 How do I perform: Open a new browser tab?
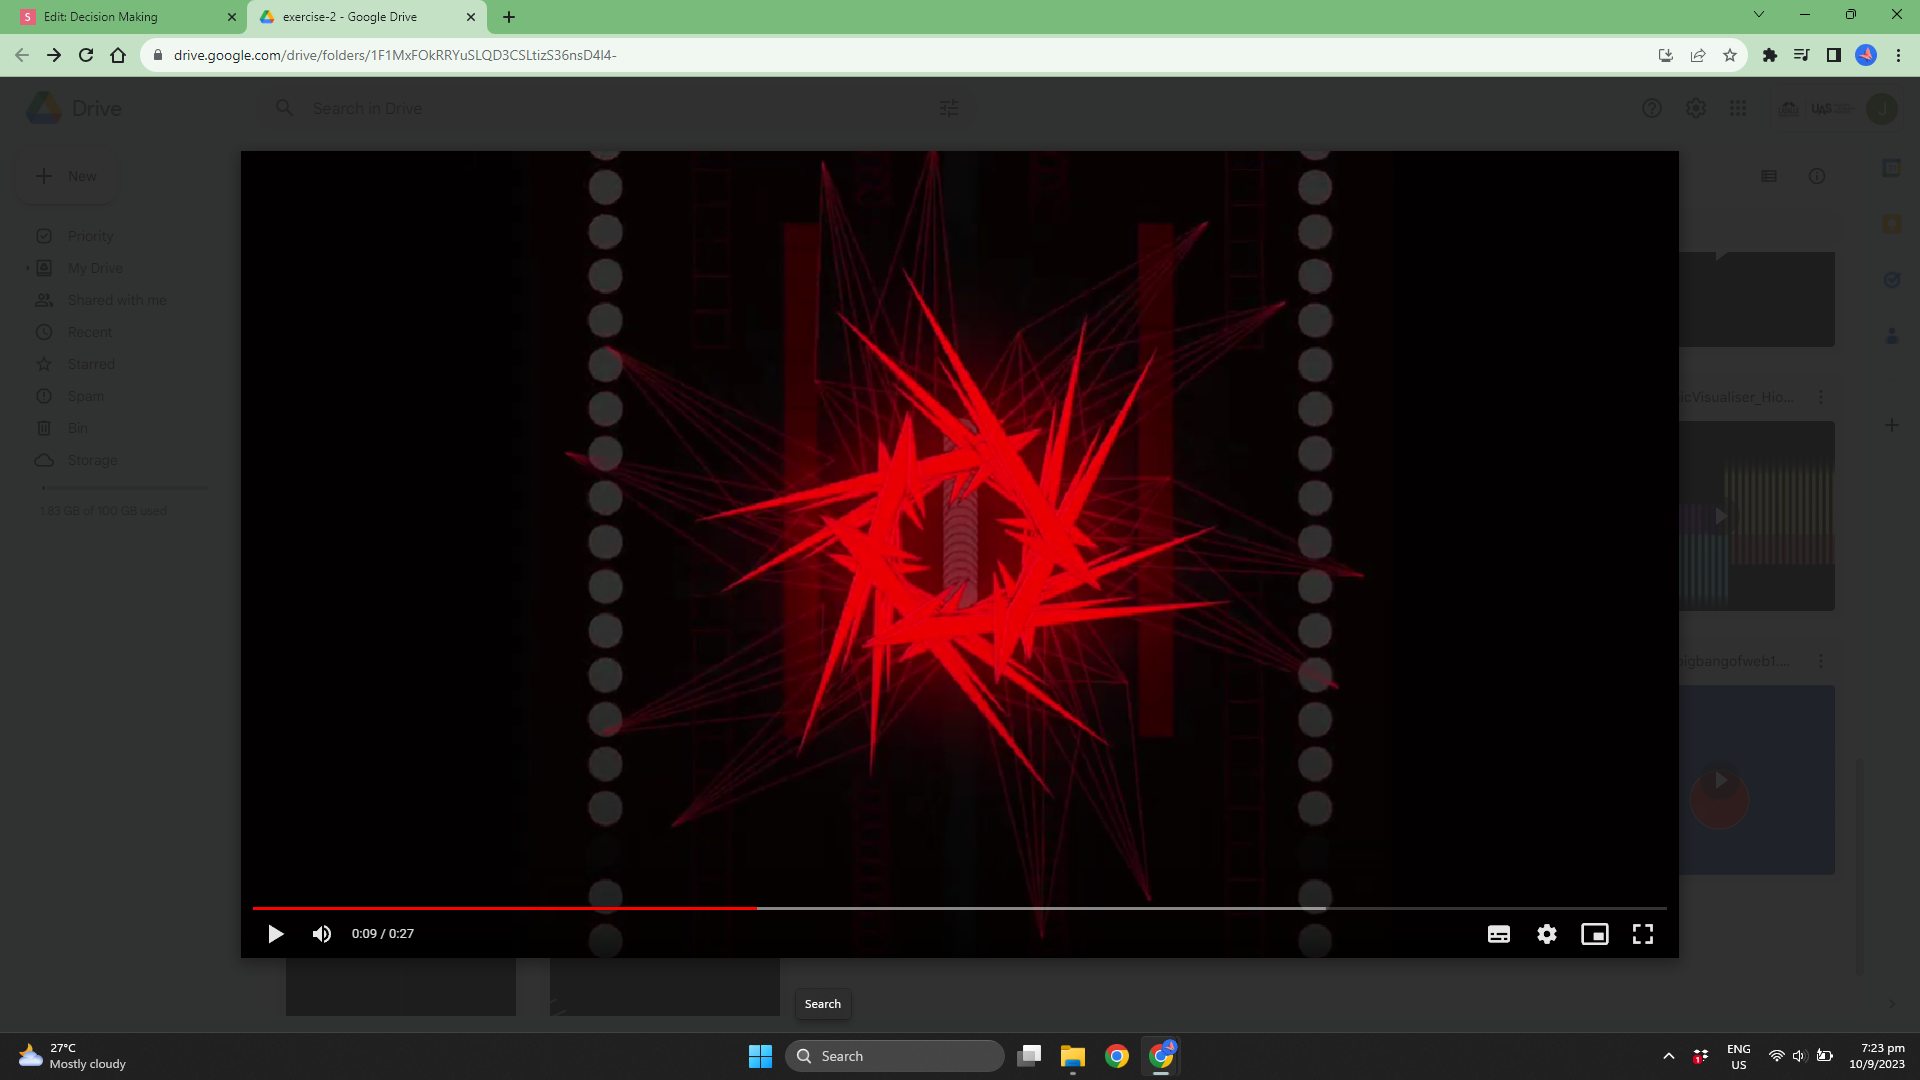509,17
